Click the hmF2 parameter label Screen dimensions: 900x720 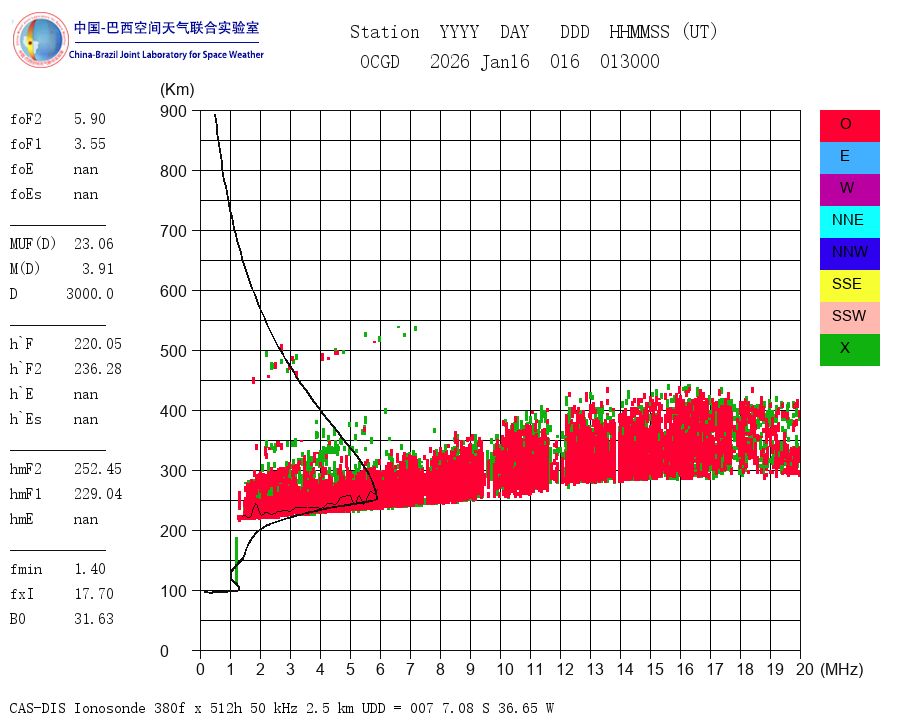point(26,469)
